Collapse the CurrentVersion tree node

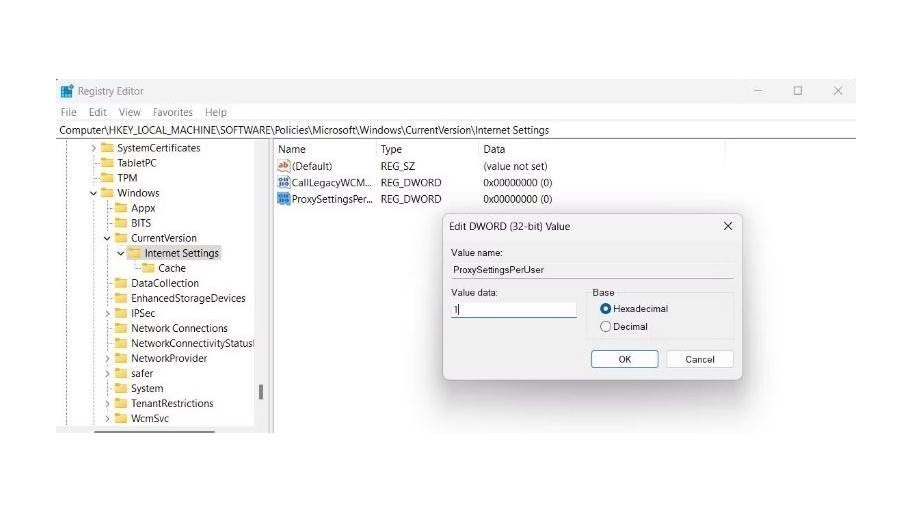click(x=107, y=238)
